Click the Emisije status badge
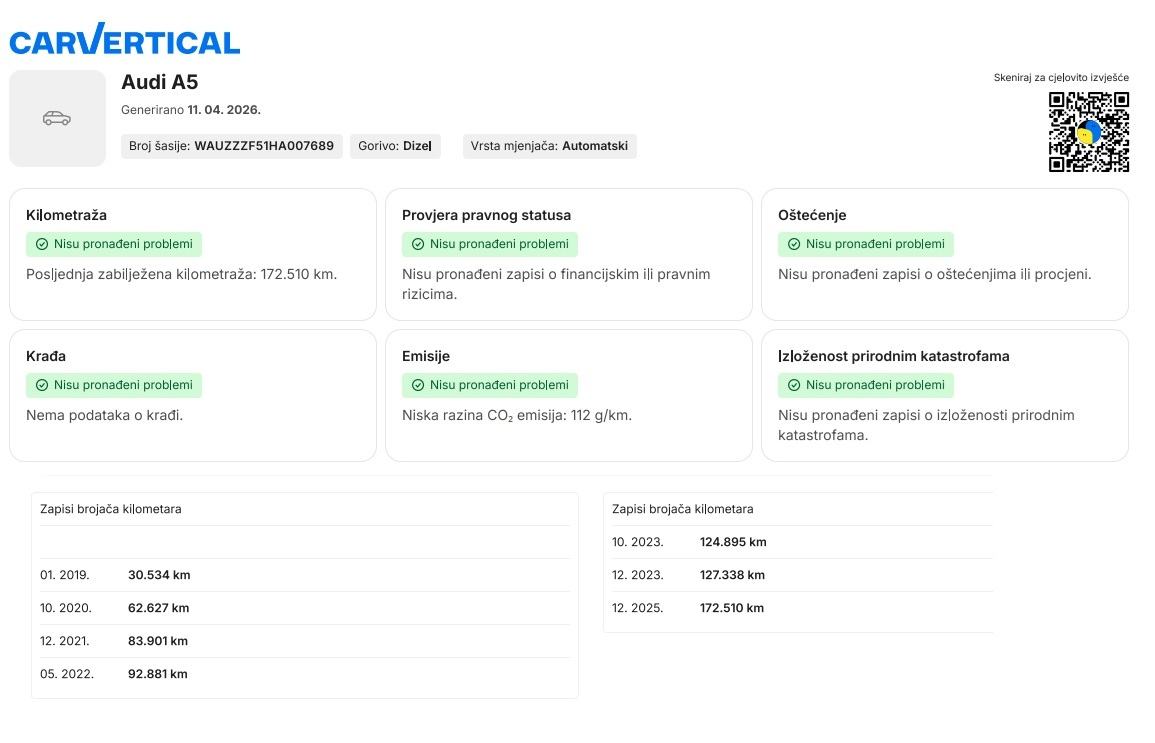The width and height of the screenshot is (1155, 743). click(x=490, y=385)
